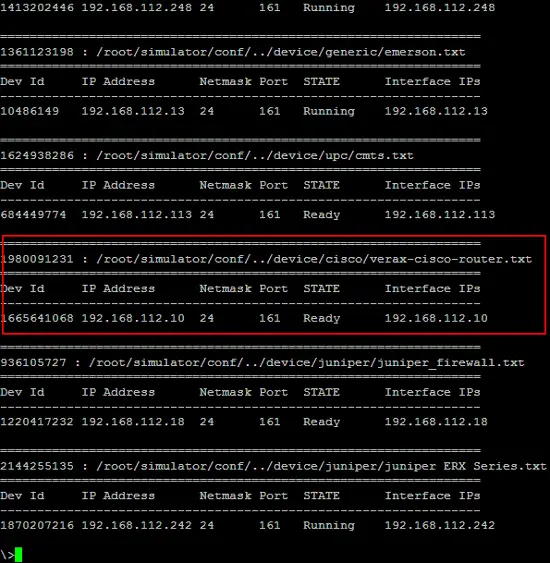Viewport: 550px width, 563px height.
Task: Click the emerson.txt device file path
Action: [x=281, y=52]
